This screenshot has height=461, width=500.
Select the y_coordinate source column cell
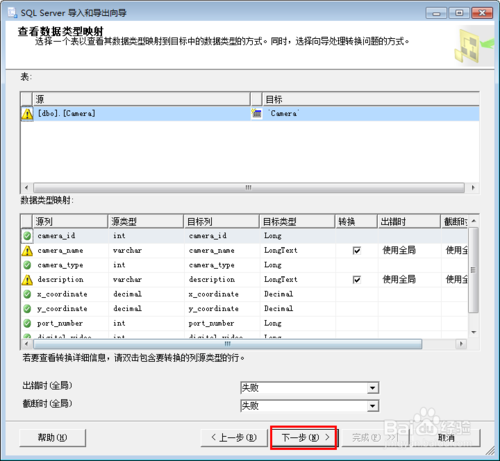pos(71,309)
